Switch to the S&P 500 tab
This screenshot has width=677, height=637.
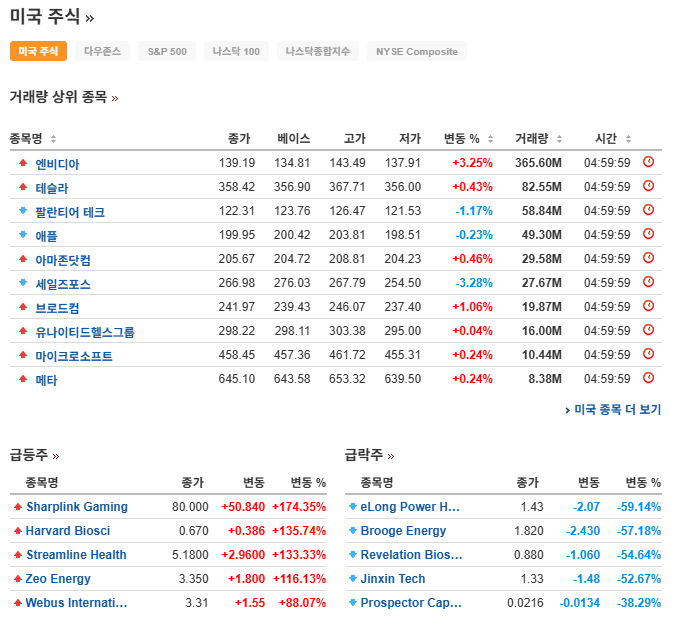coord(167,51)
